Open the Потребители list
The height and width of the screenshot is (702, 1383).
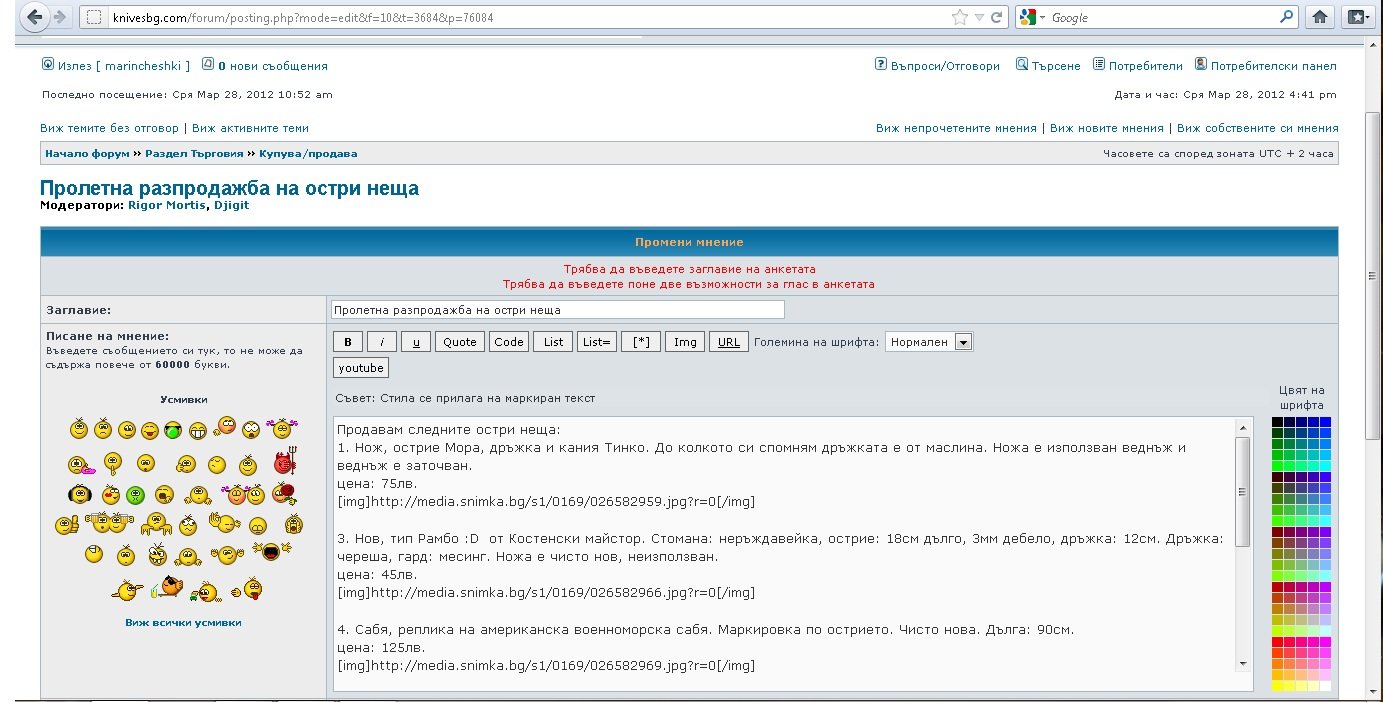click(x=1138, y=66)
